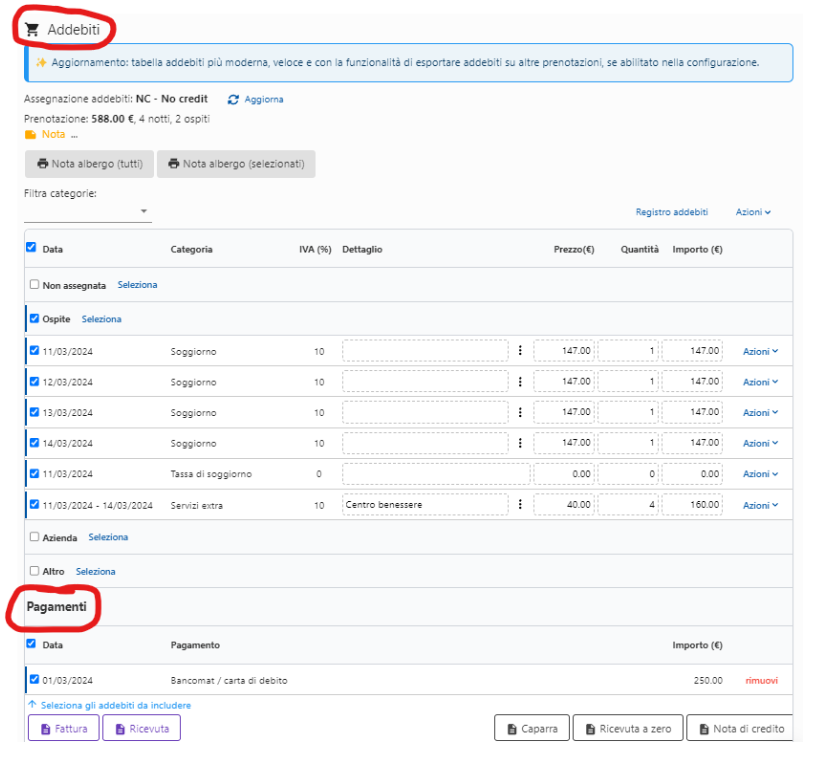Viewport: 821px width, 765px height.
Task: Click the yellow Nota folder icon
Action: (x=30, y=134)
